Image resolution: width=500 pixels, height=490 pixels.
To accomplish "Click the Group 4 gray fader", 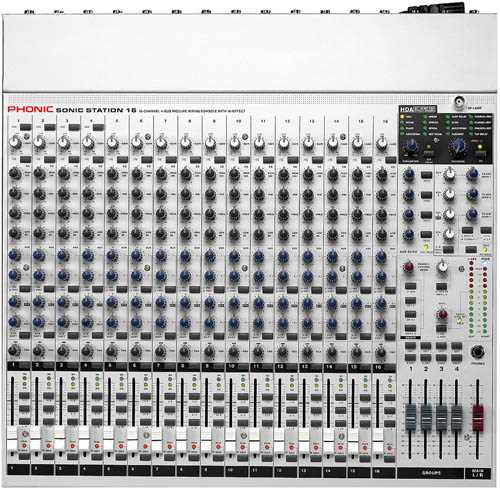I will 457,417.
